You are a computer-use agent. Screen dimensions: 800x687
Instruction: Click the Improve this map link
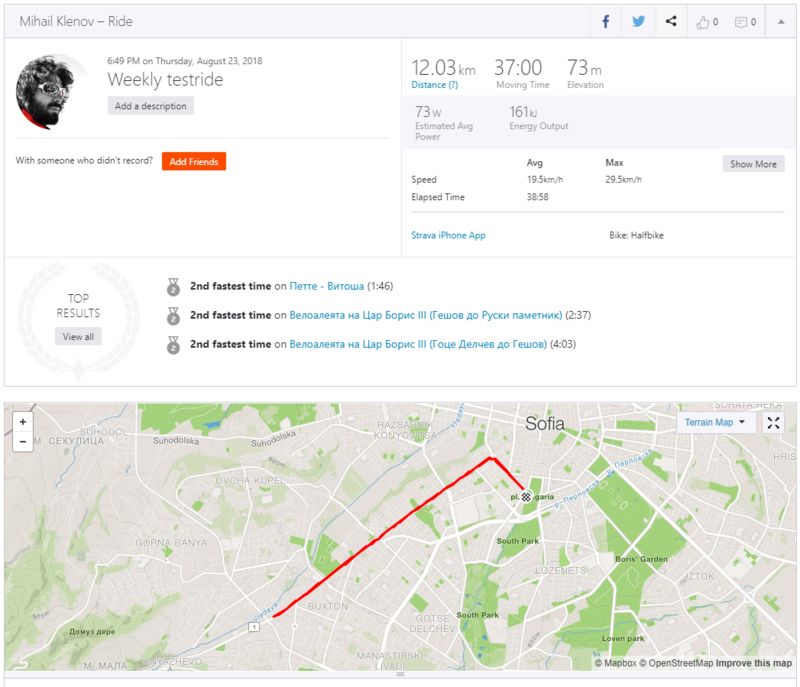[754, 663]
